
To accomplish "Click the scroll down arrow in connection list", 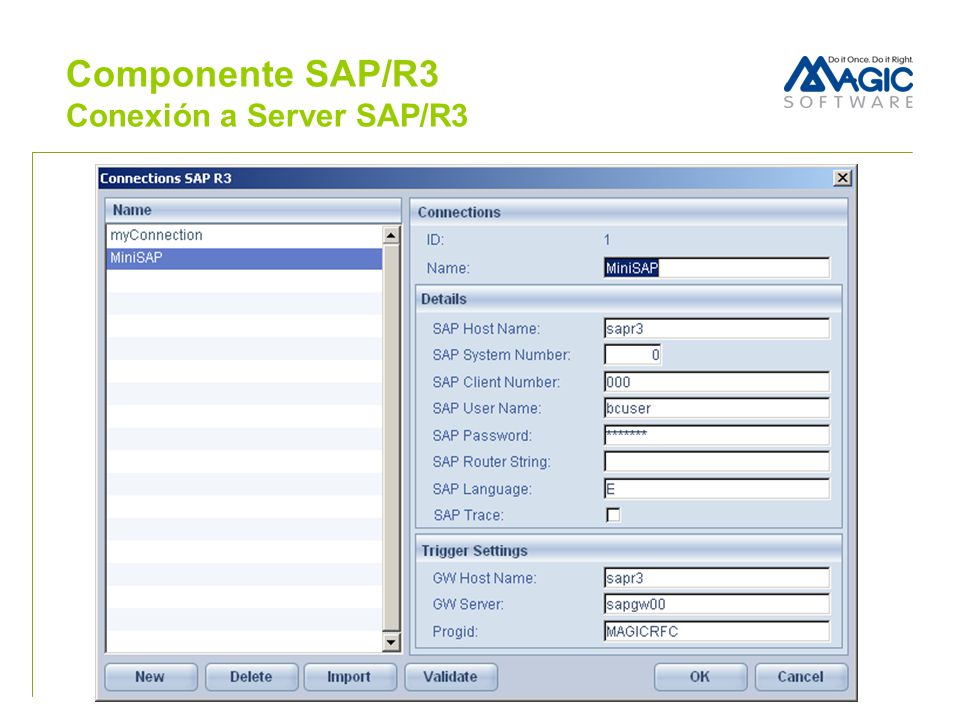I will click(391, 642).
